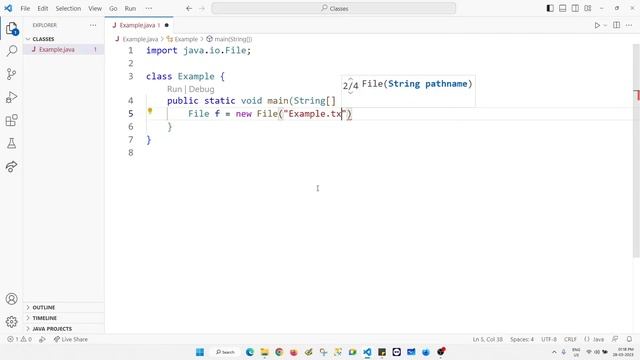Open Explorer Views and More Actions ellipsis
The image size is (640, 360).
pyautogui.click(x=93, y=25)
